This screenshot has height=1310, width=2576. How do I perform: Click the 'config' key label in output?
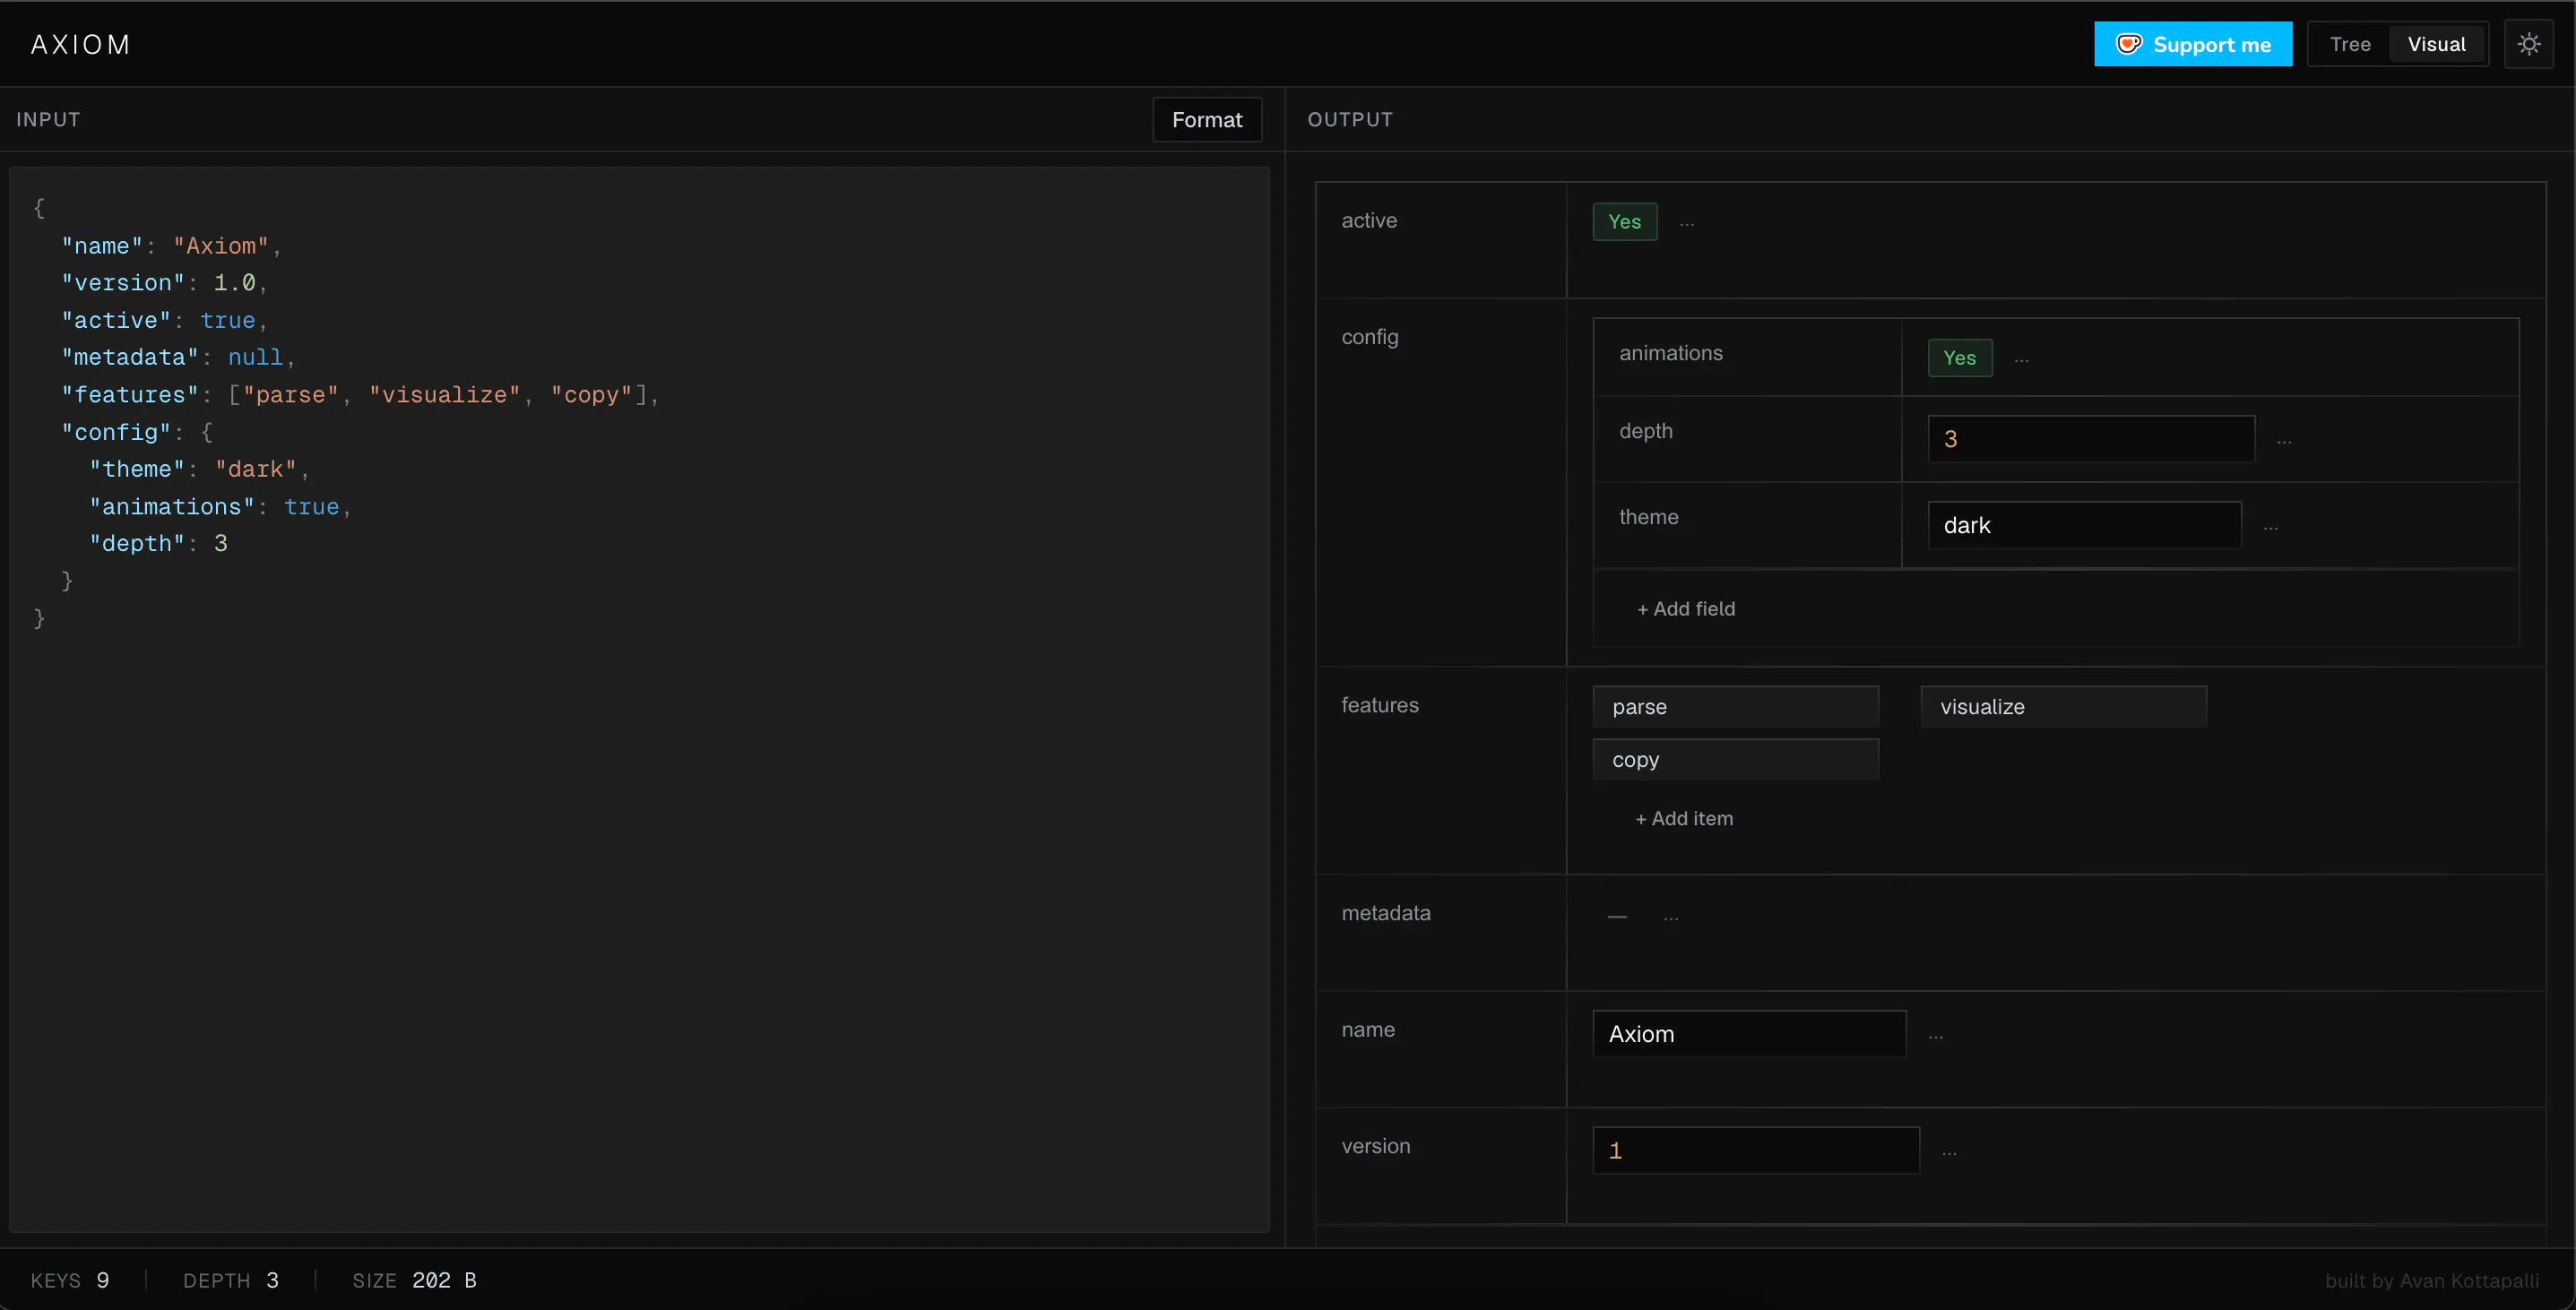(1370, 337)
